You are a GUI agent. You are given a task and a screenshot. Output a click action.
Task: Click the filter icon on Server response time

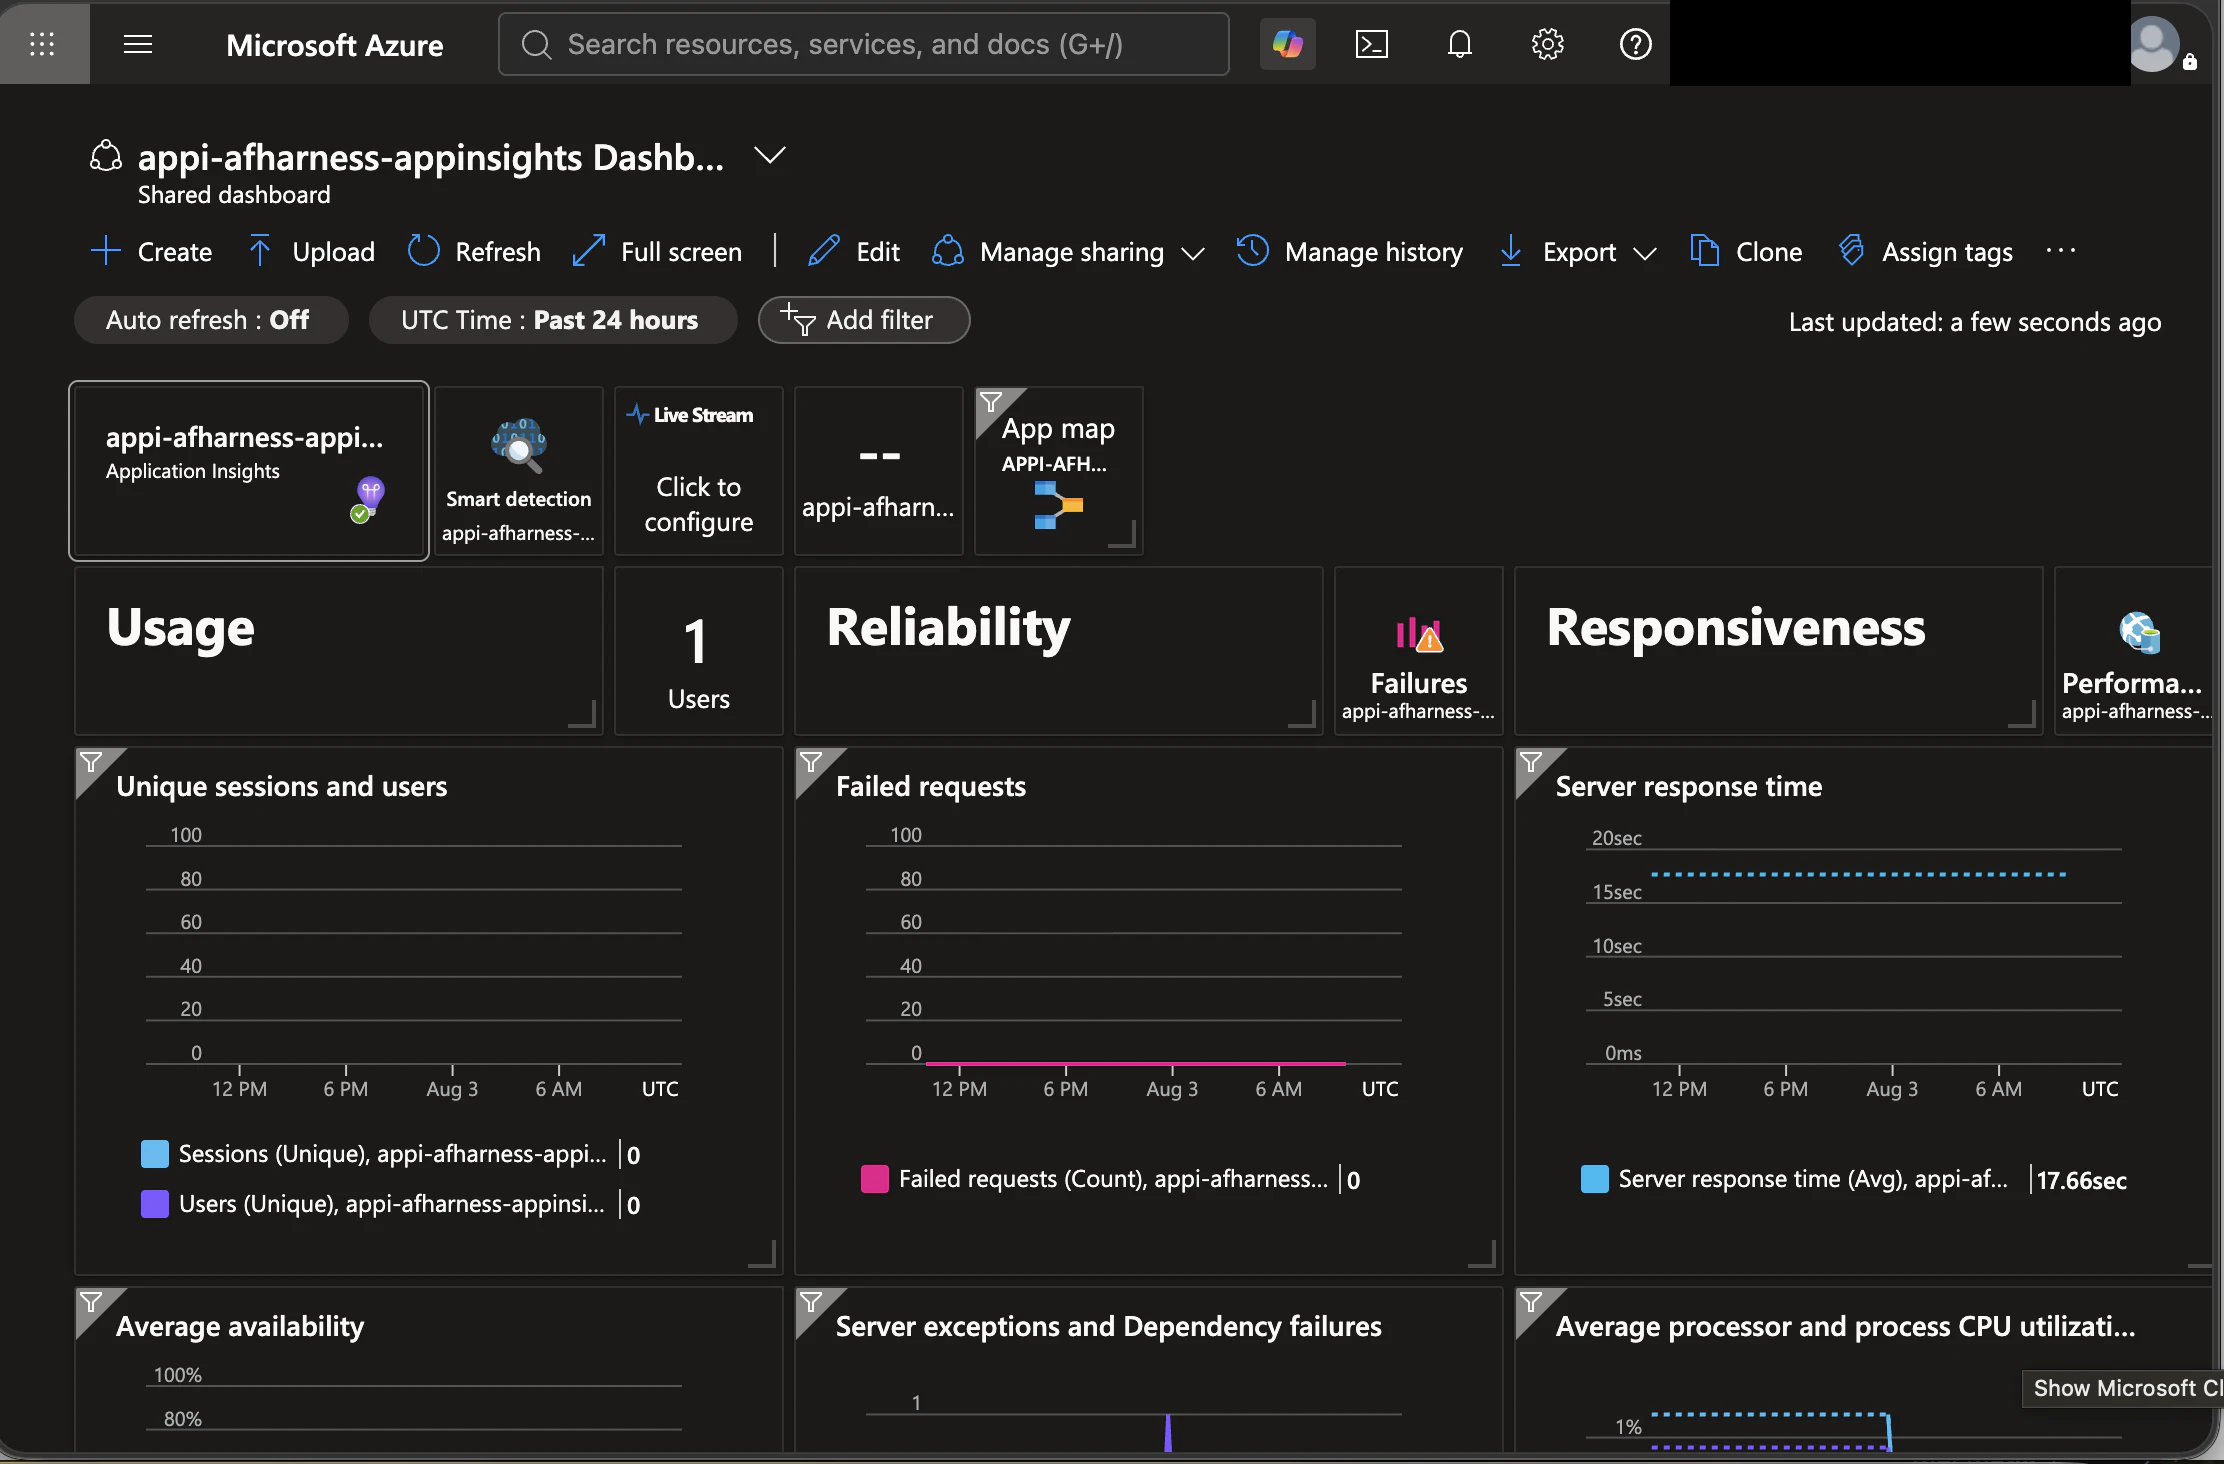[x=1531, y=763]
